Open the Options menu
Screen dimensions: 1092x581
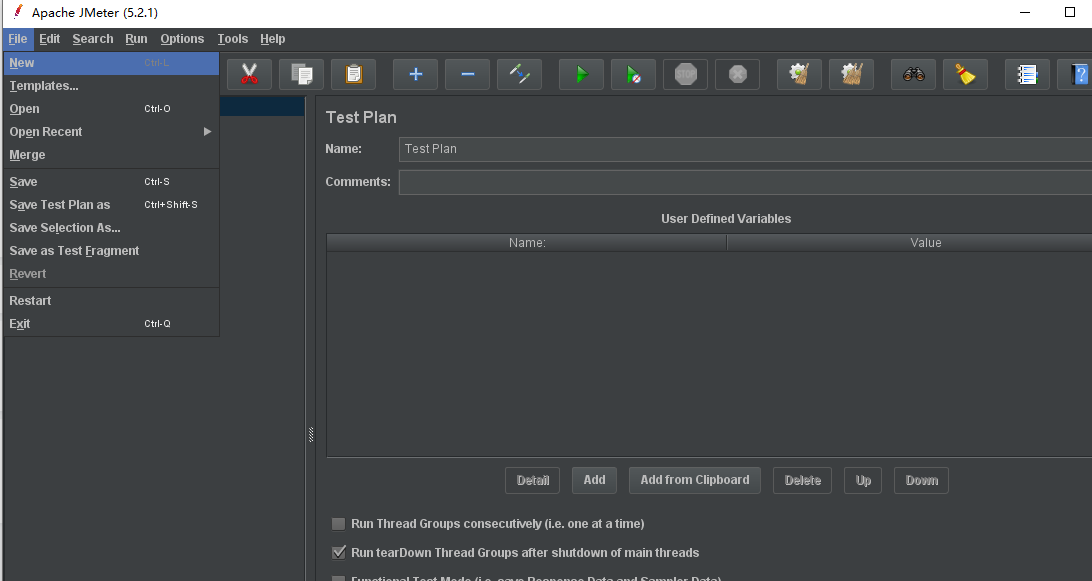pos(182,39)
